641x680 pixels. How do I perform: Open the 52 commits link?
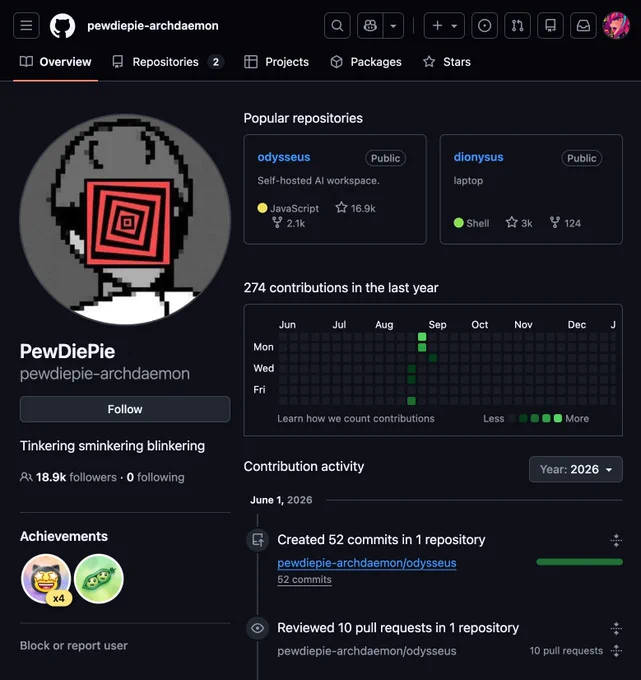tap(304, 579)
